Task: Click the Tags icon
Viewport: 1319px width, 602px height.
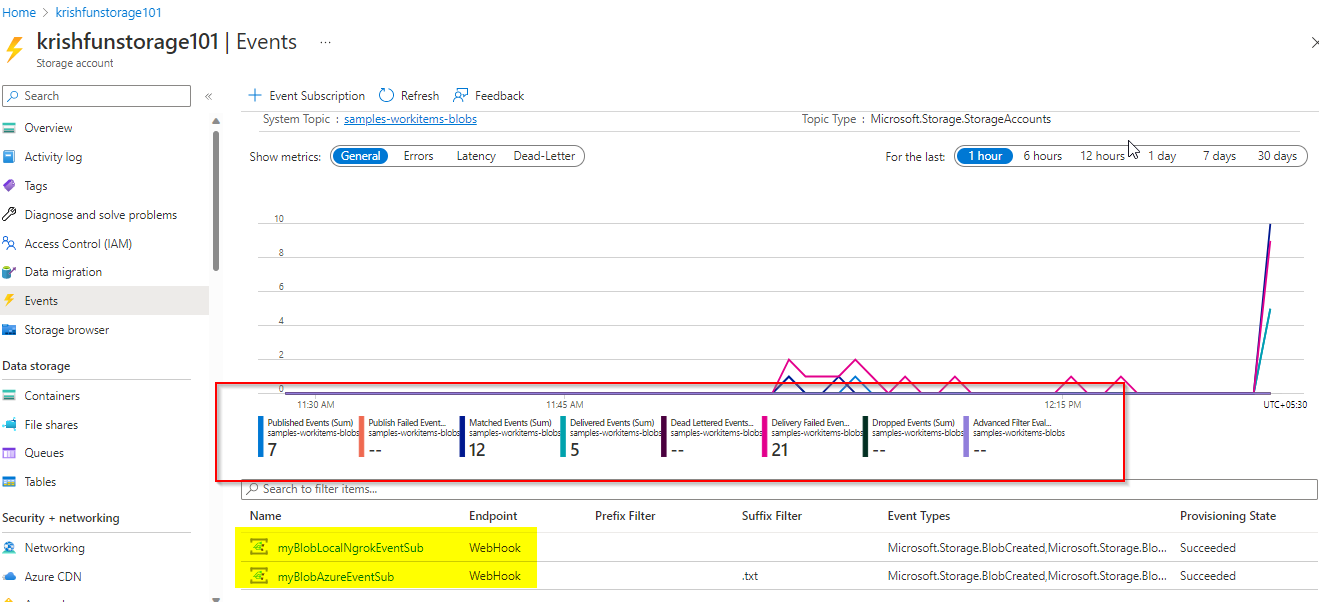Action: tap(10, 186)
